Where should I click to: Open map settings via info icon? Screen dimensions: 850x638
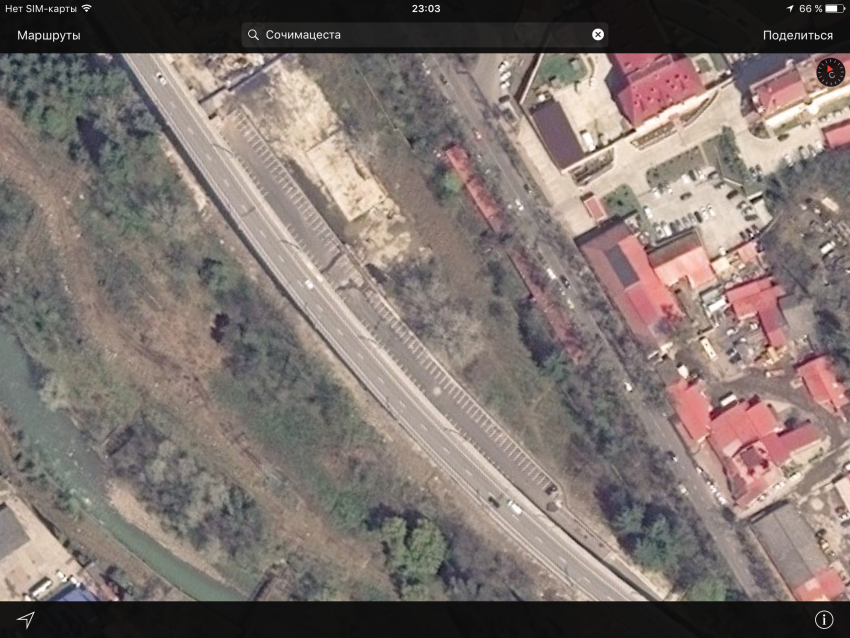823,619
